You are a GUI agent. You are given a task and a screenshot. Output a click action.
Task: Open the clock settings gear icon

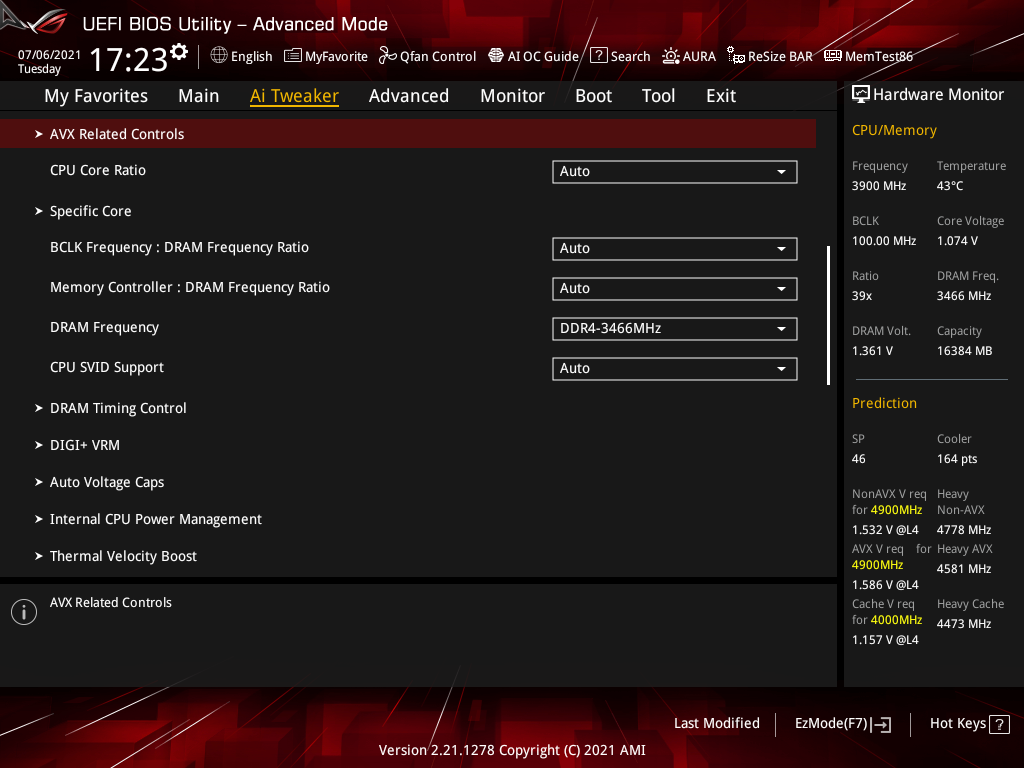coord(179,52)
